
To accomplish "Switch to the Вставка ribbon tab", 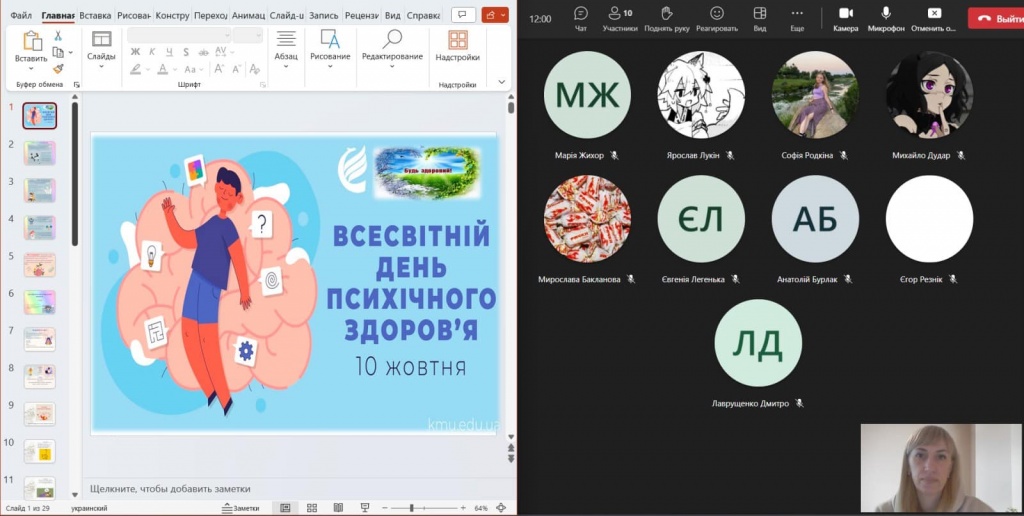I will tap(95, 16).
